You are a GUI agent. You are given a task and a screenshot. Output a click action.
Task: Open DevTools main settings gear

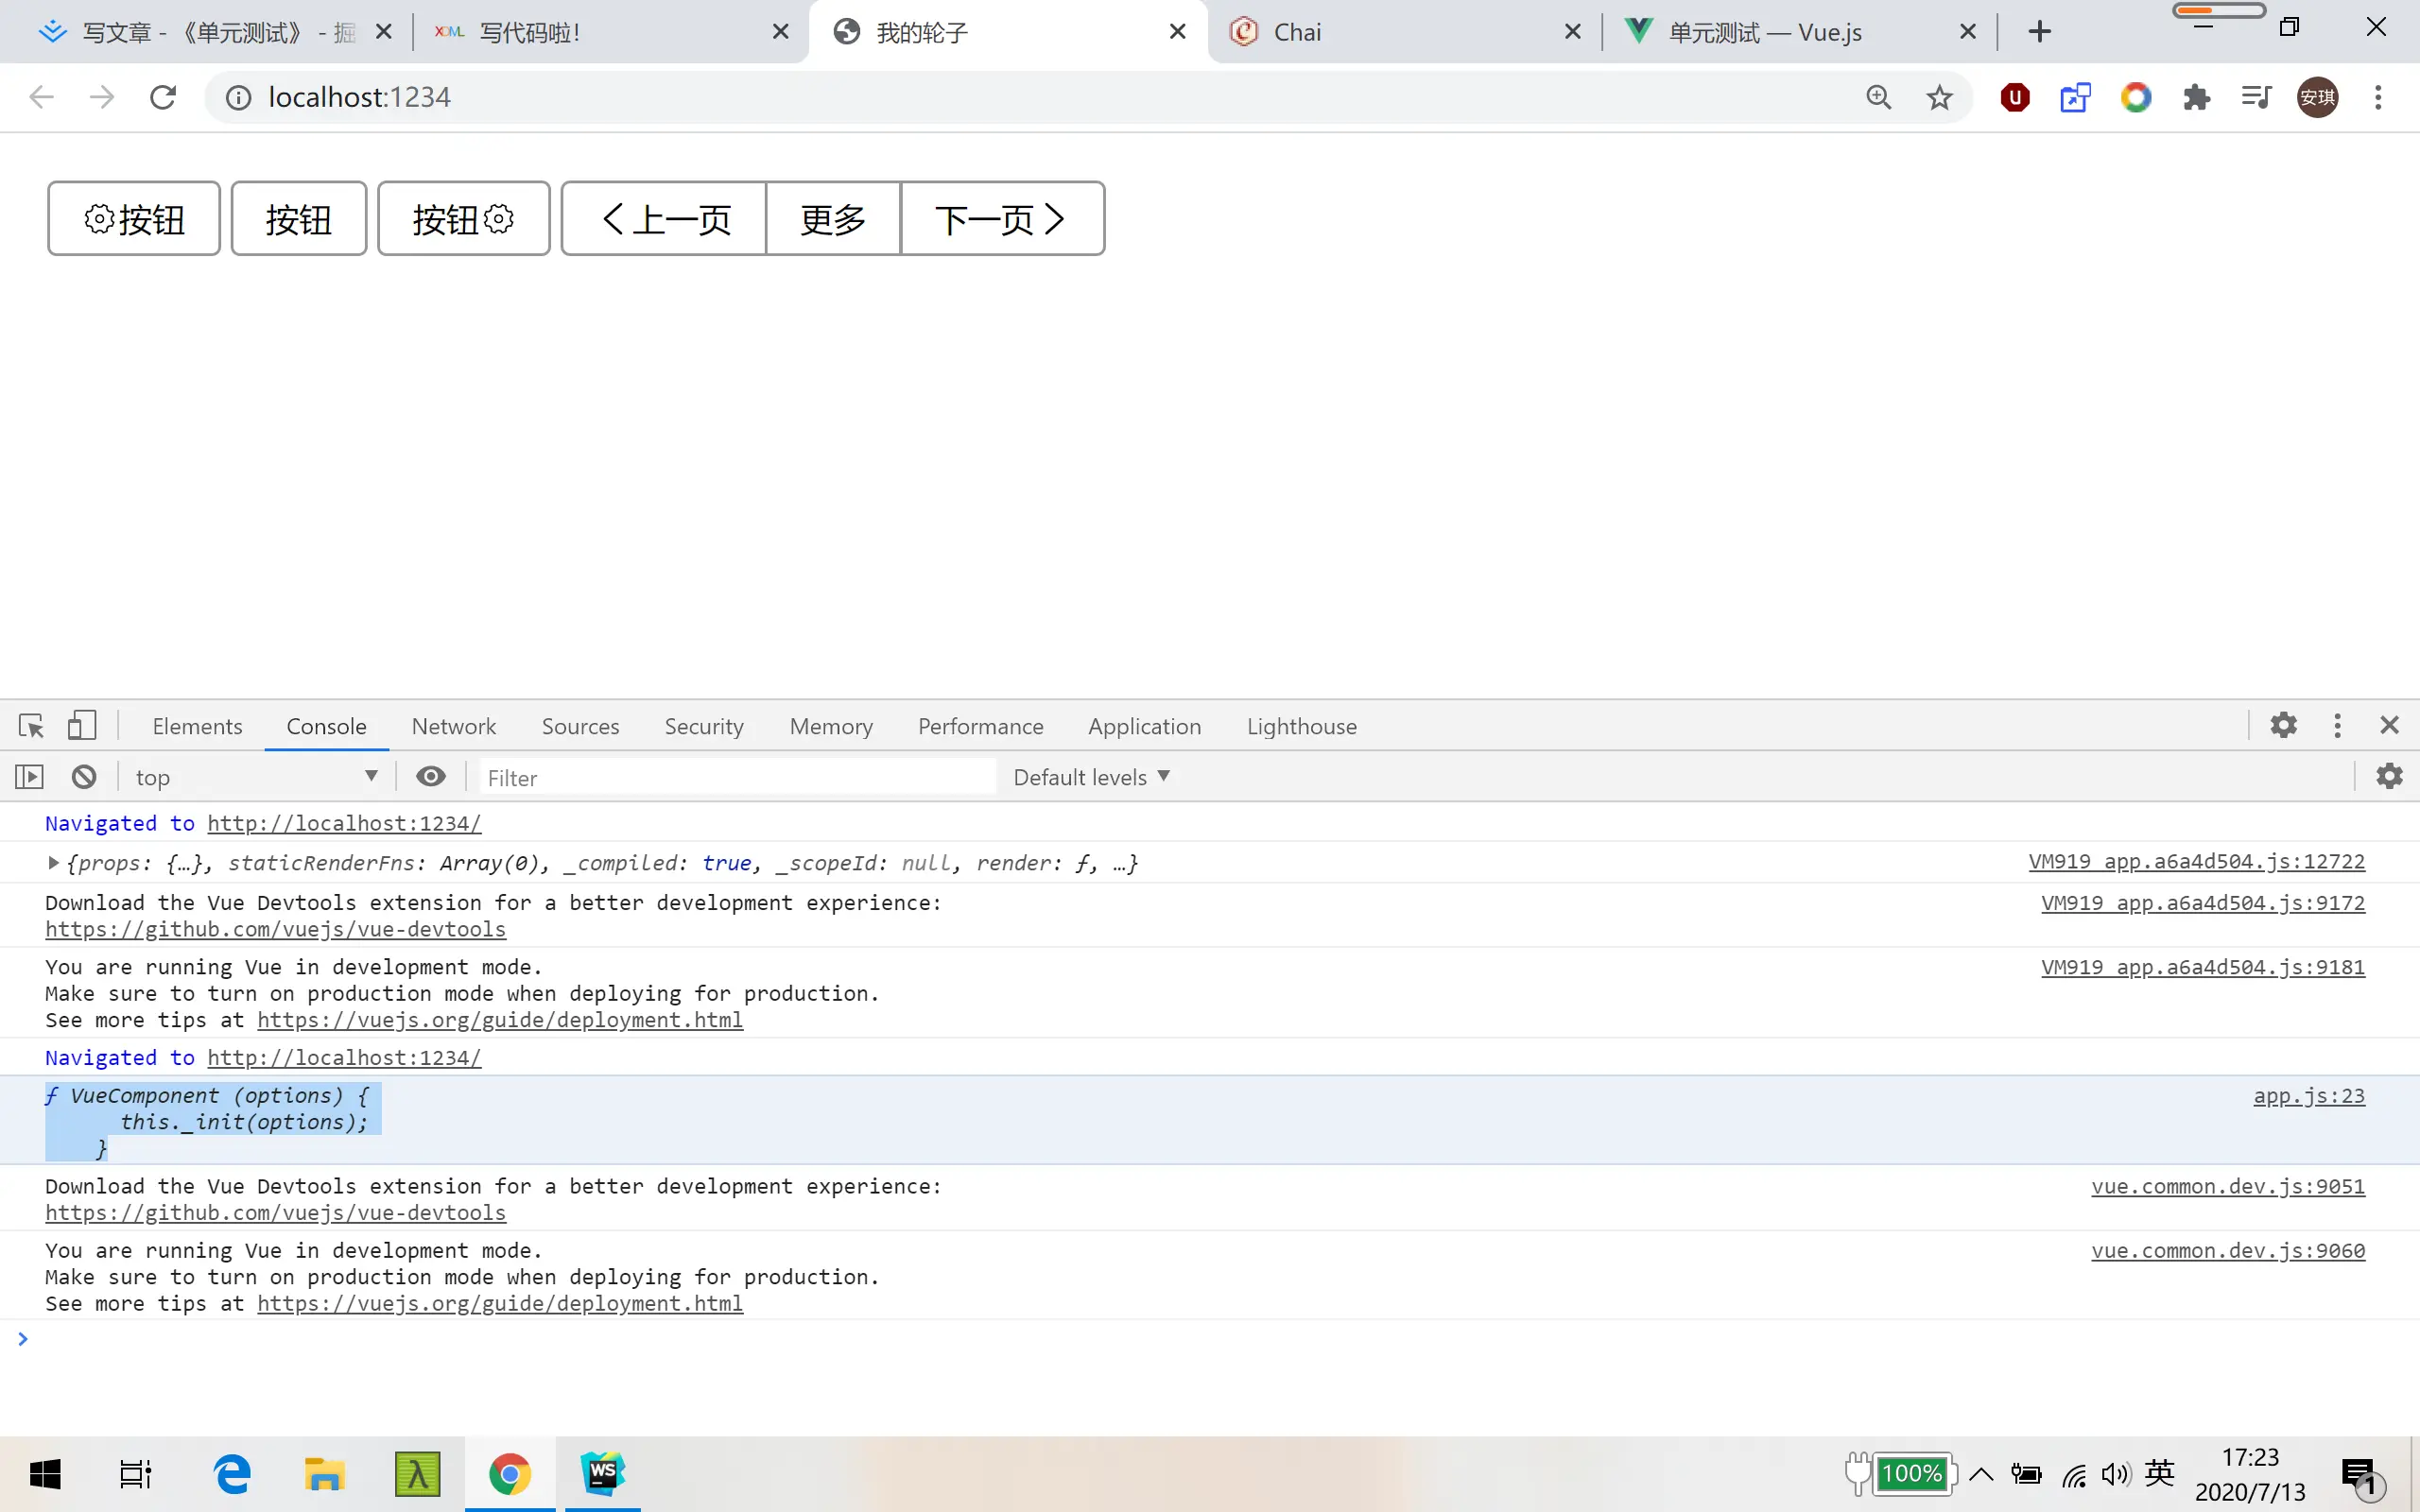[2283, 726]
